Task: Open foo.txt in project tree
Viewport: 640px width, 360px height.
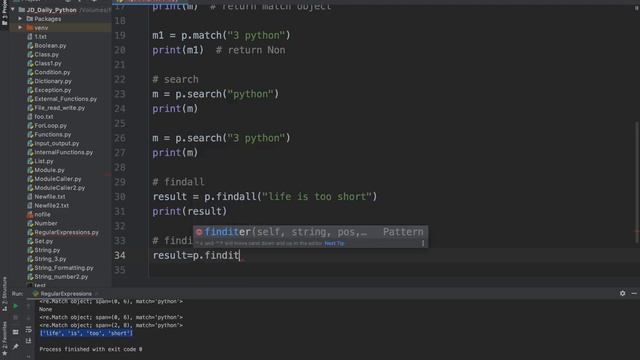Action: point(40,117)
